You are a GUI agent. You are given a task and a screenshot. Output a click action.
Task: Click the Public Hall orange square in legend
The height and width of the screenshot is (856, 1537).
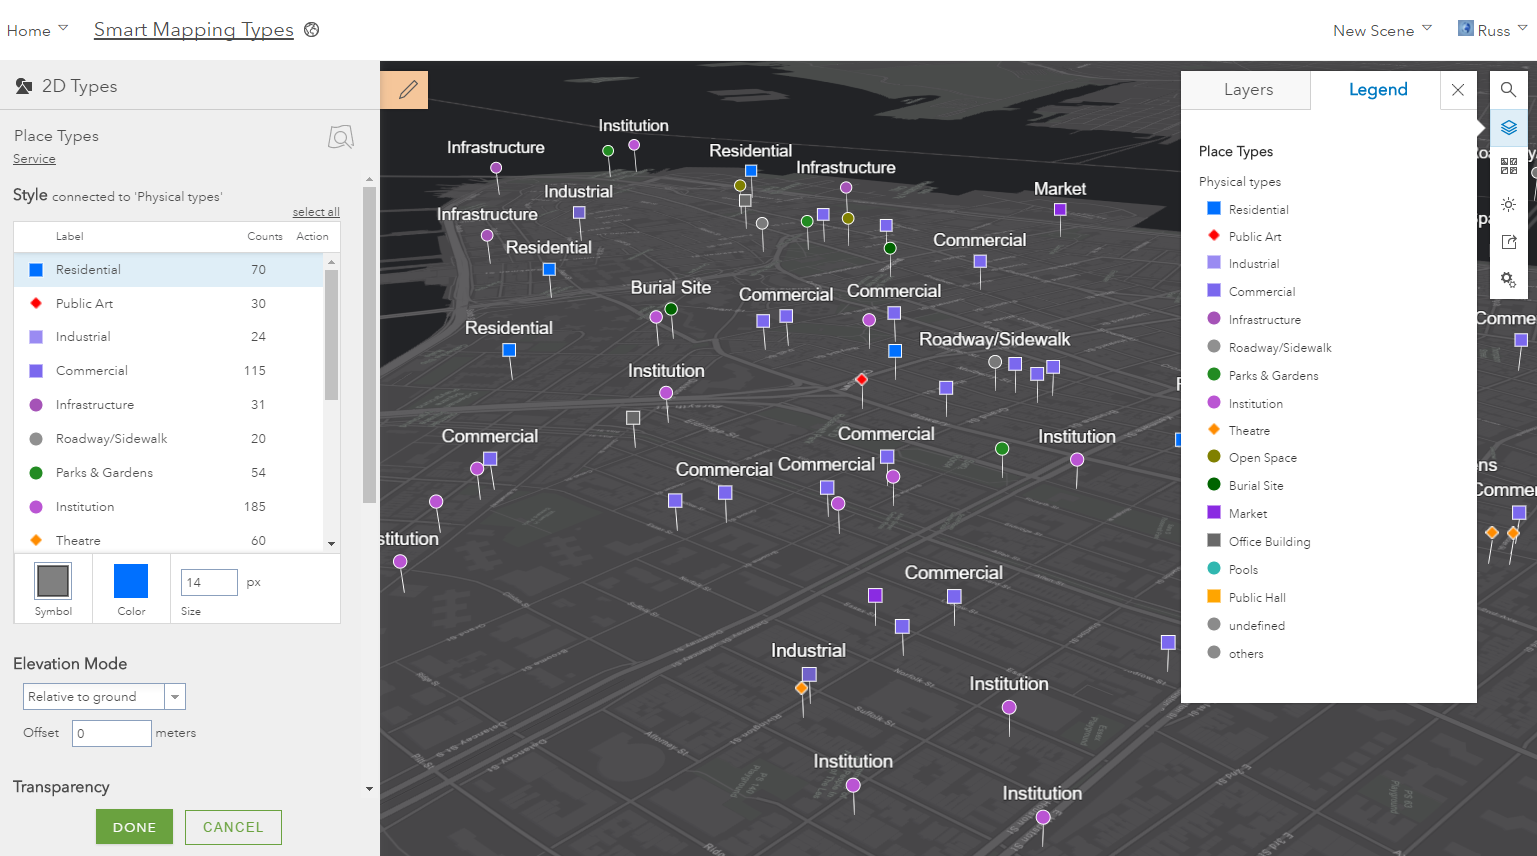1214,597
